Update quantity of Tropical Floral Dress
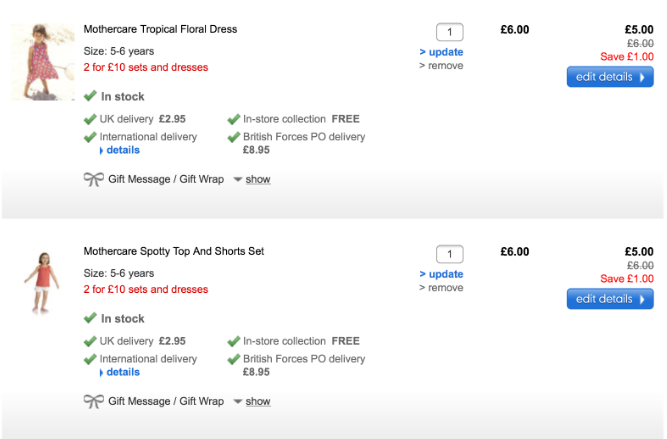Image resolution: width=667 pixels, height=439 pixels. 441,52
